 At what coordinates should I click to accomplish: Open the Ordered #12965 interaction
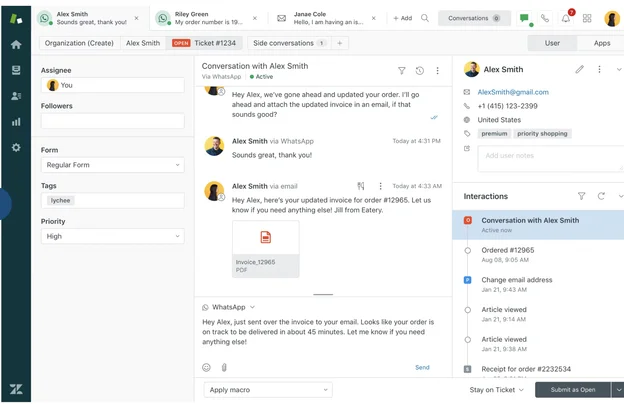(538, 254)
